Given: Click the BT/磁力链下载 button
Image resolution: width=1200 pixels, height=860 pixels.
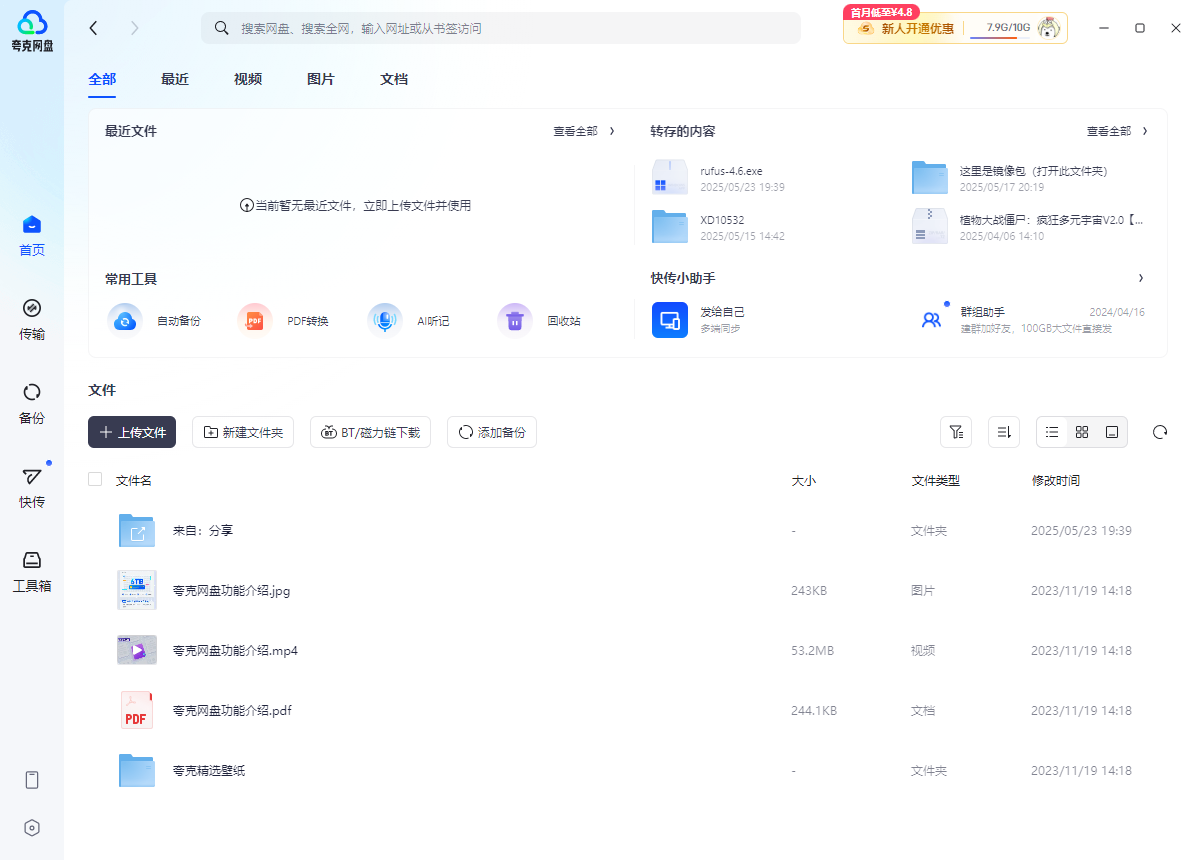Looking at the screenshot, I should point(370,432).
